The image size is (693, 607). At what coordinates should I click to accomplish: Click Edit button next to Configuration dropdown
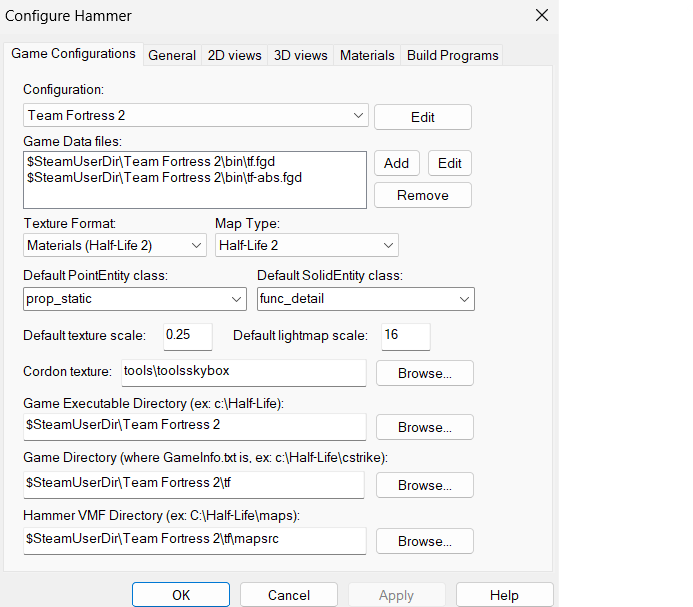[x=423, y=117]
